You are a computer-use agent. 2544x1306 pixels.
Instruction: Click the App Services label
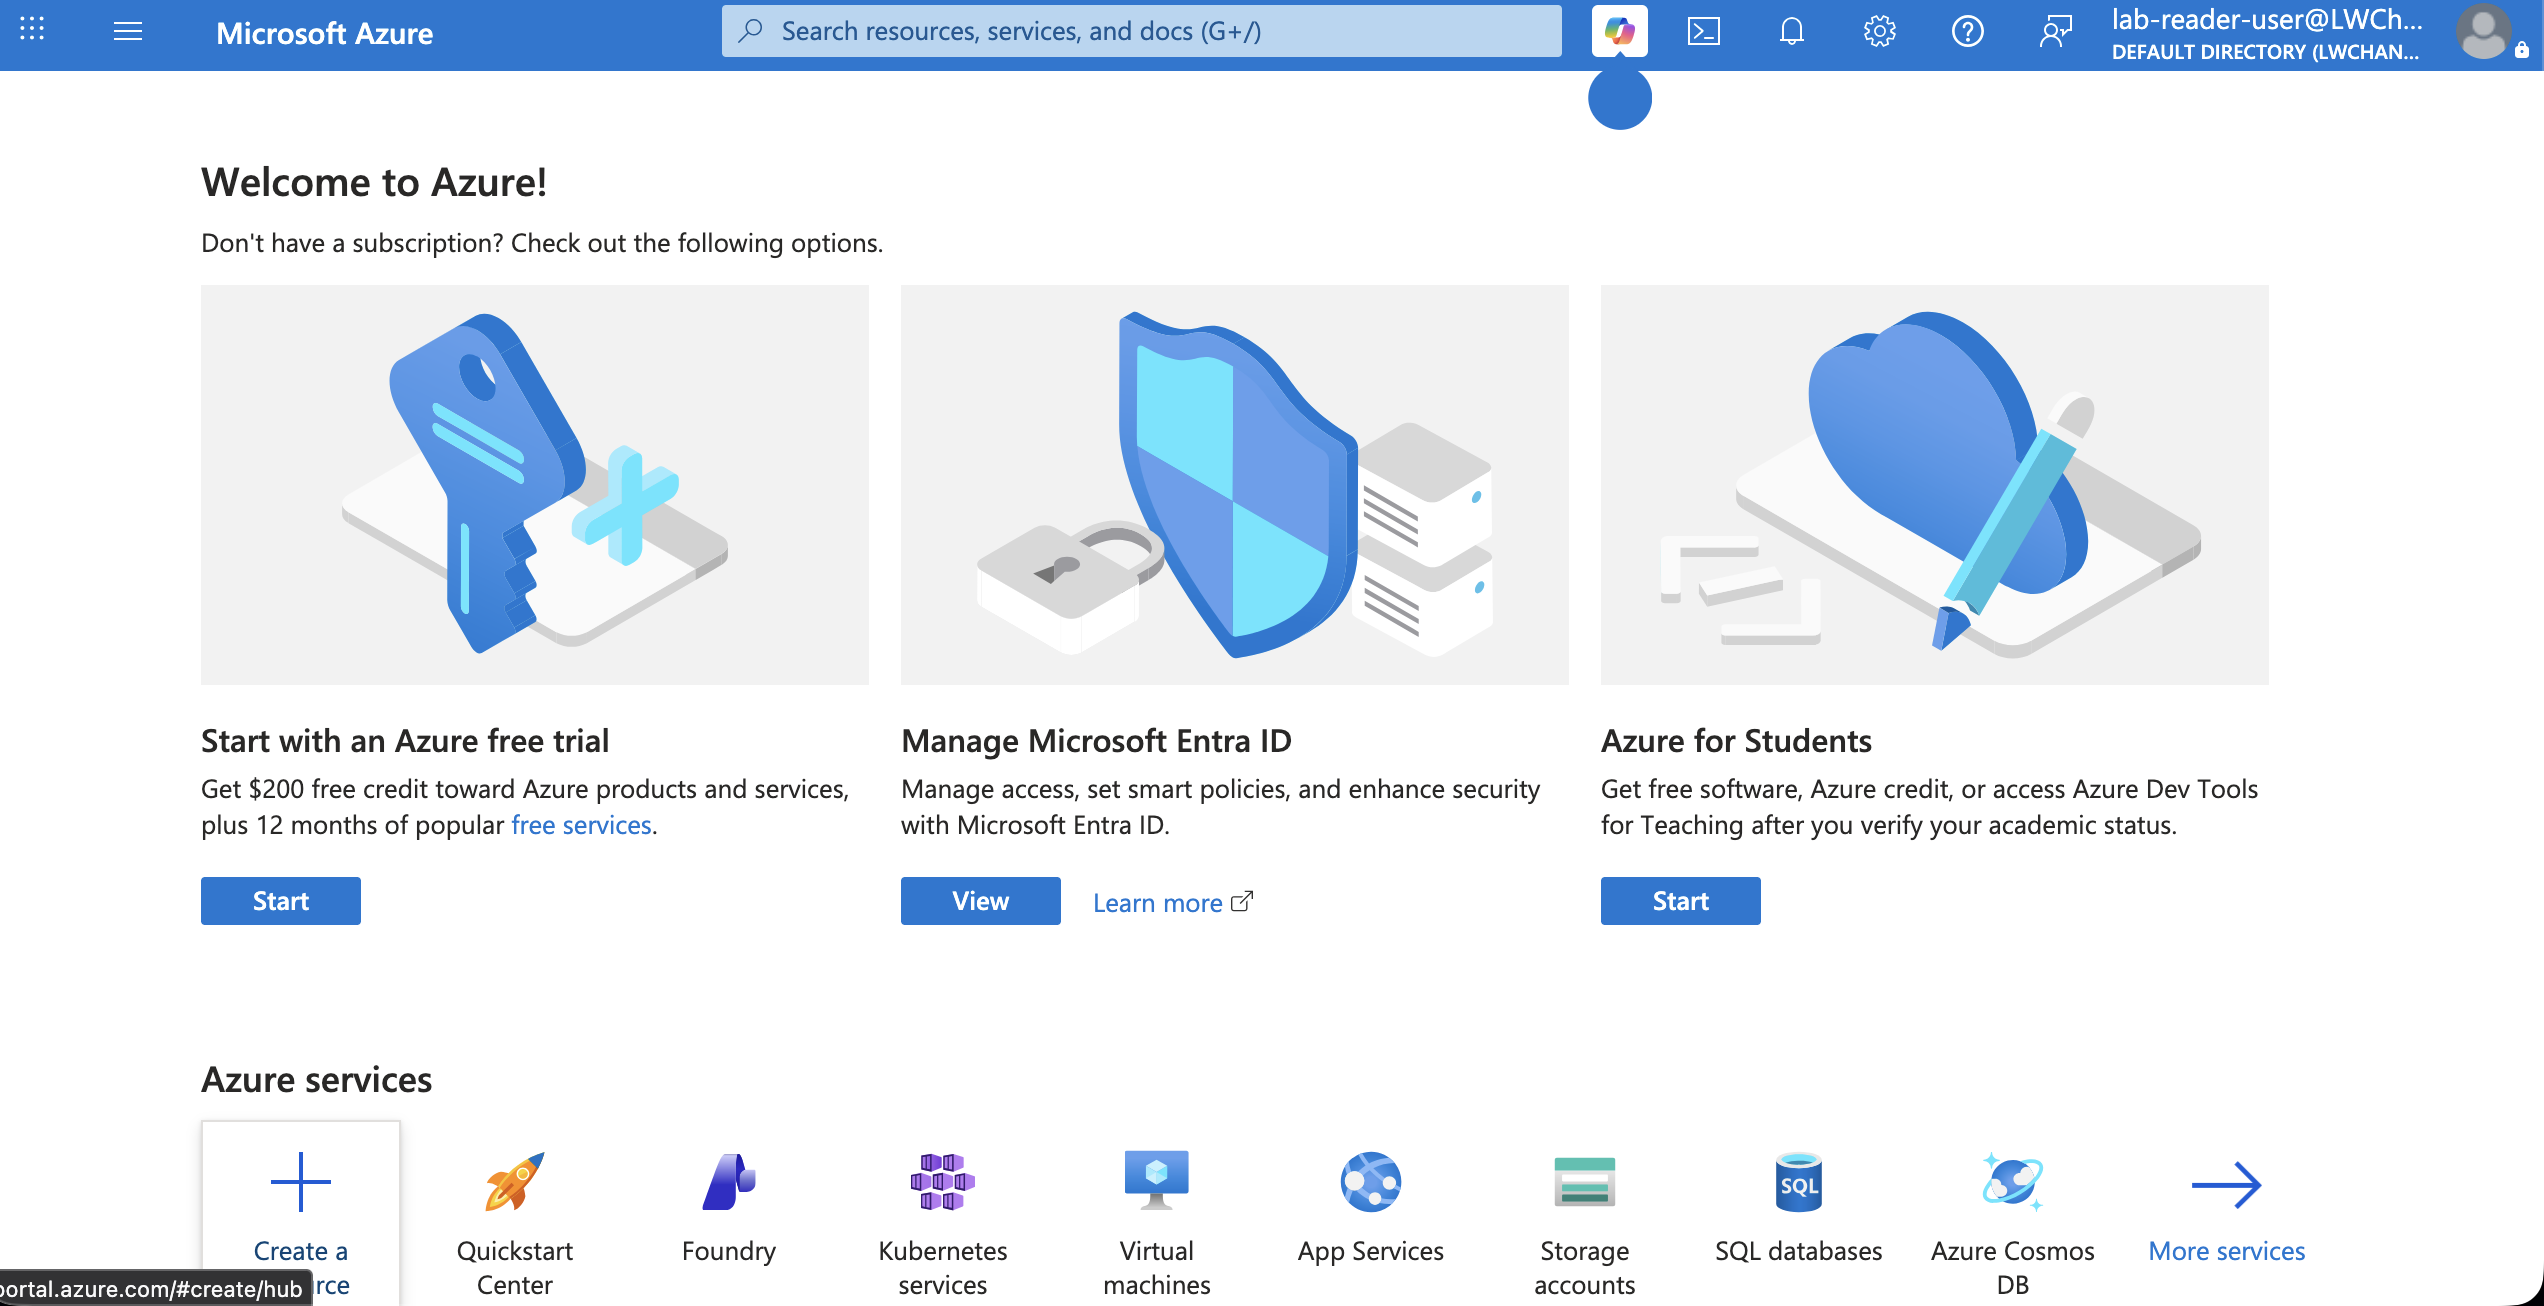[x=1371, y=1251]
